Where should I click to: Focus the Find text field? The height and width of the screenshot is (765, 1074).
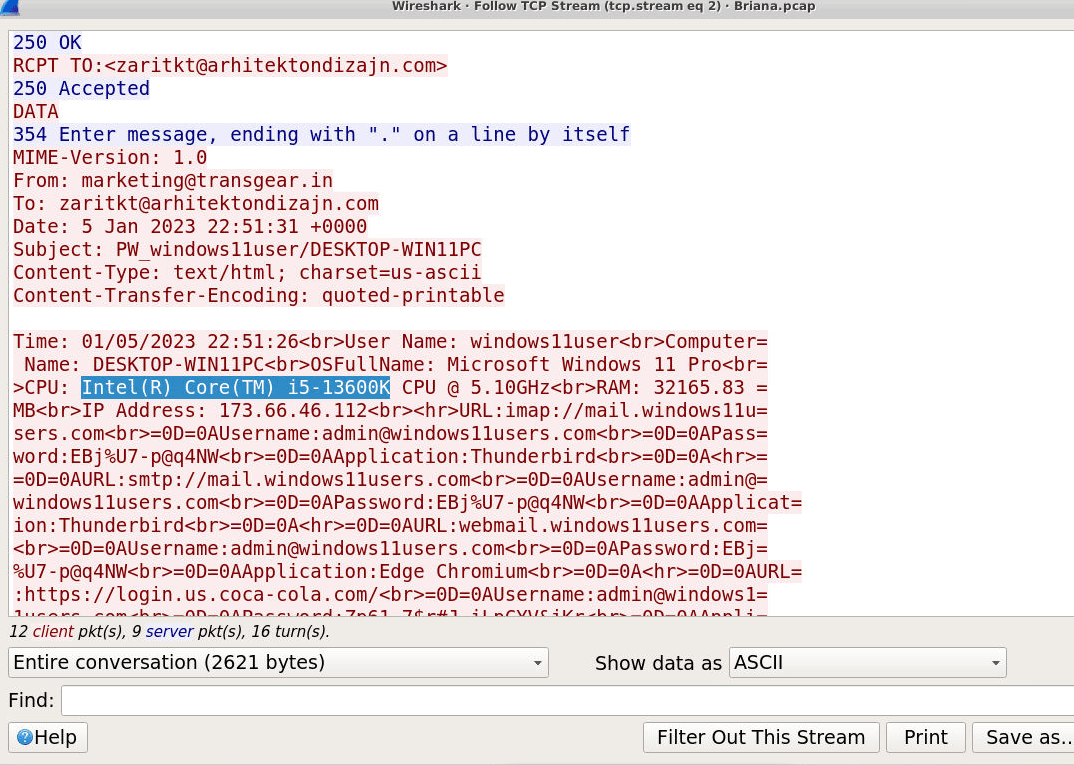click(567, 701)
